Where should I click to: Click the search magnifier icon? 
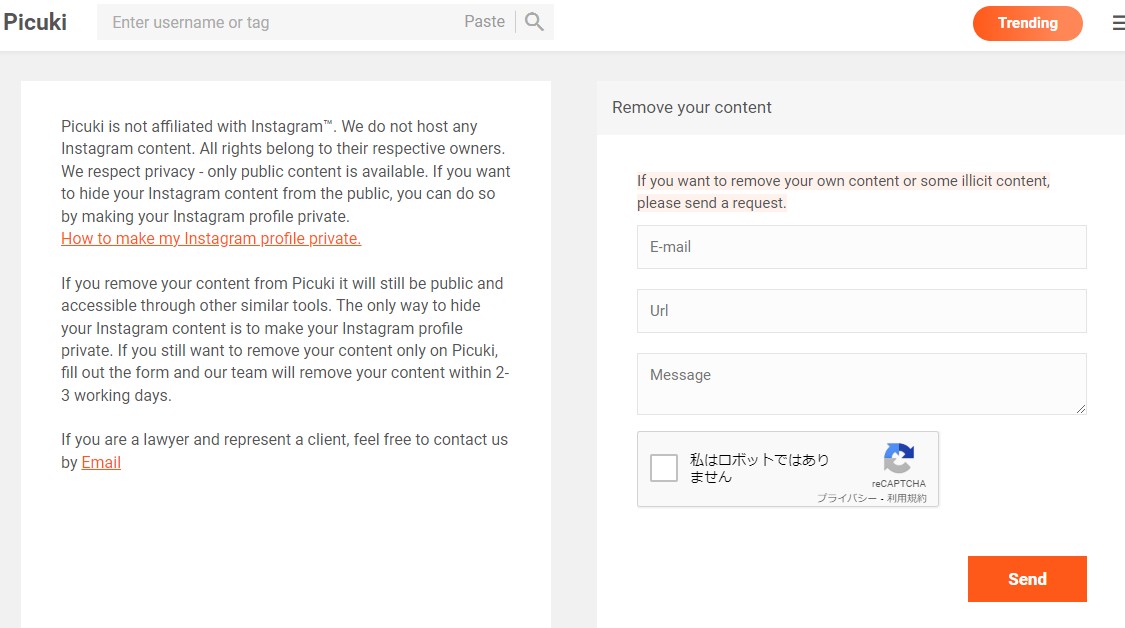coord(533,20)
